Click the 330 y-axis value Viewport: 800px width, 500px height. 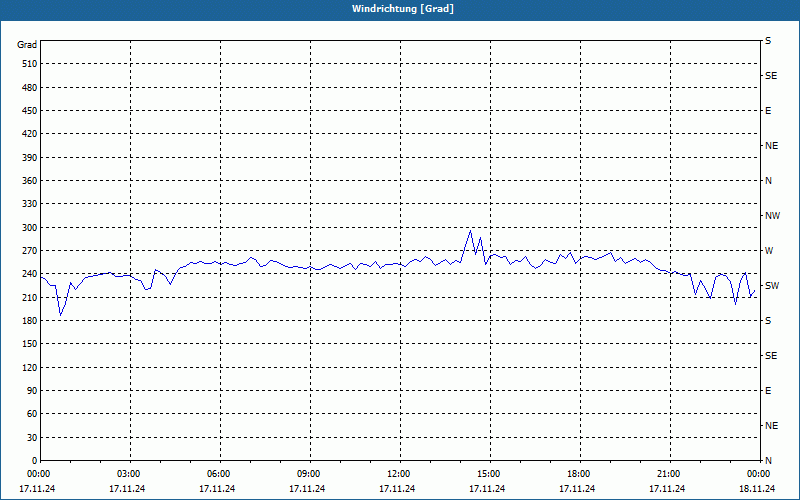pyautogui.click(x=30, y=204)
